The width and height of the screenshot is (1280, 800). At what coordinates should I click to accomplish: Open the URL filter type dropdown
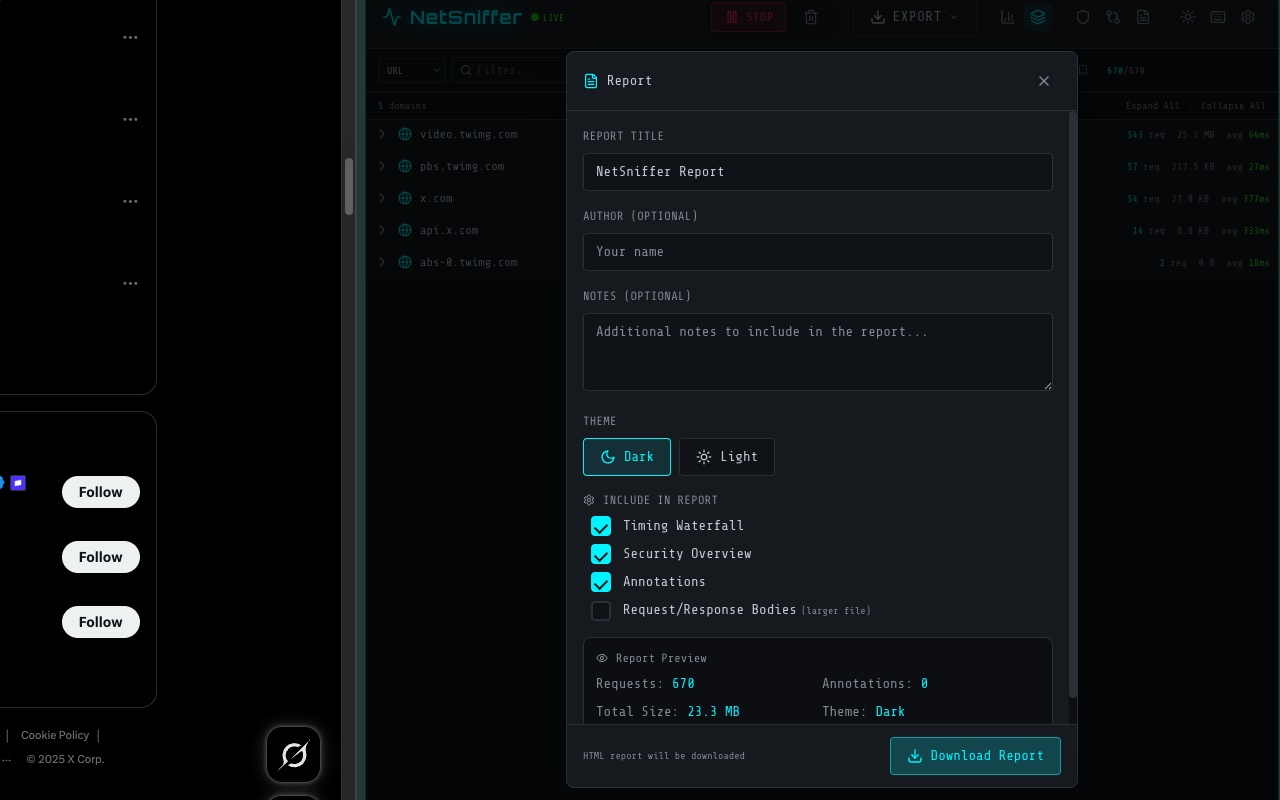[412, 70]
